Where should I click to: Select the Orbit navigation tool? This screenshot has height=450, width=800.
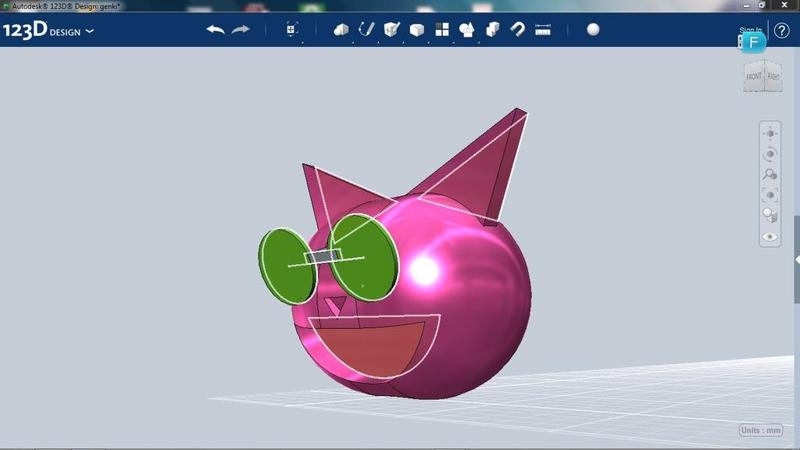(x=770, y=154)
